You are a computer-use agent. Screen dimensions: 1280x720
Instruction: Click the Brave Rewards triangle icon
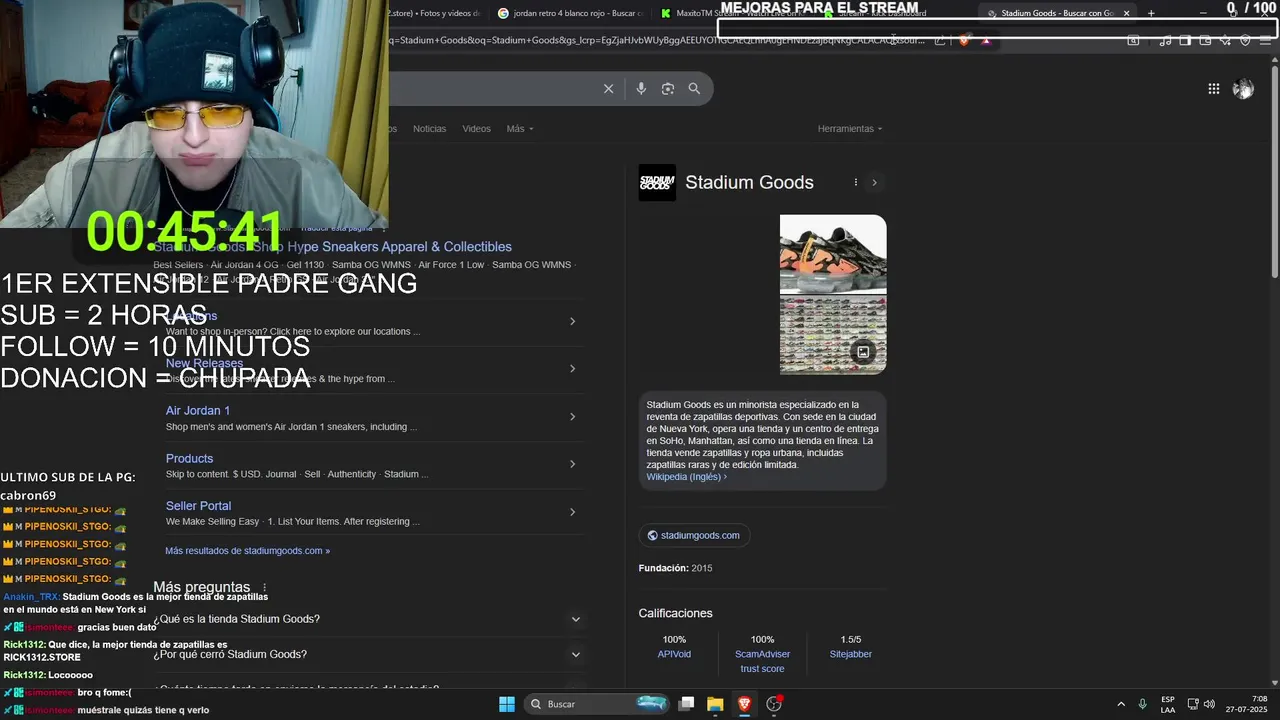pyautogui.click(x=986, y=40)
